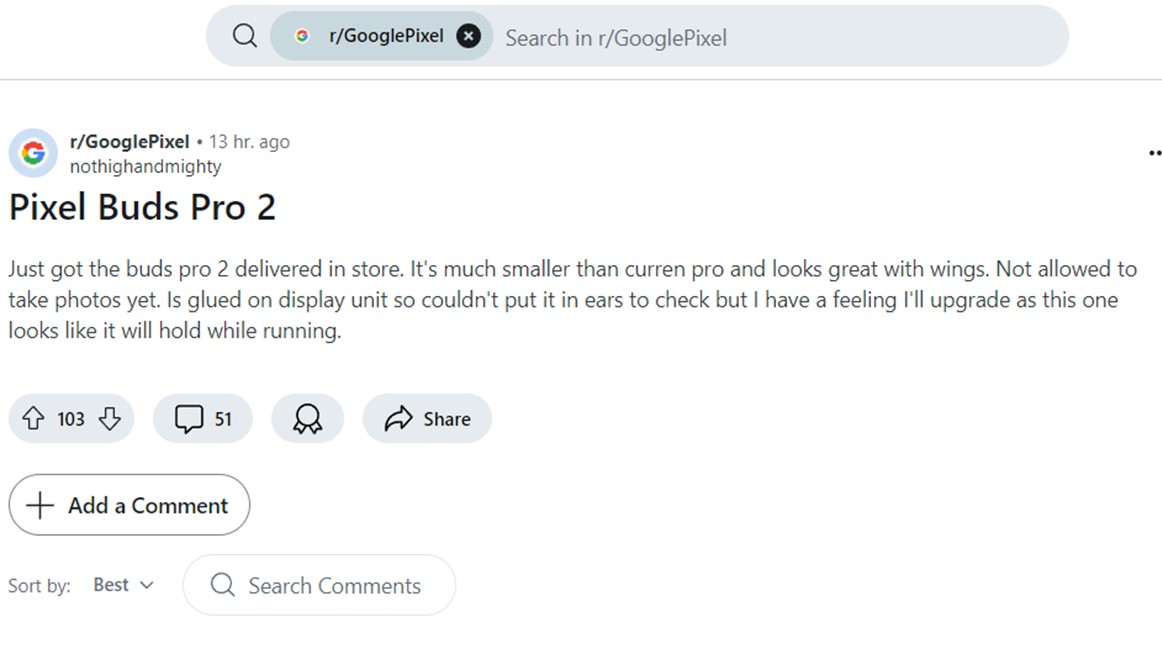Open the 51 comments button

[x=203, y=419]
